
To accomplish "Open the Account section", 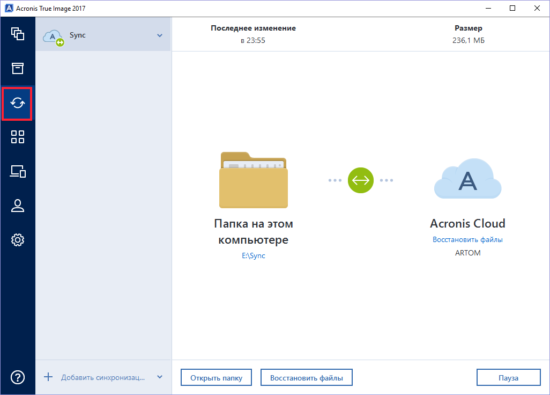I will (18, 206).
